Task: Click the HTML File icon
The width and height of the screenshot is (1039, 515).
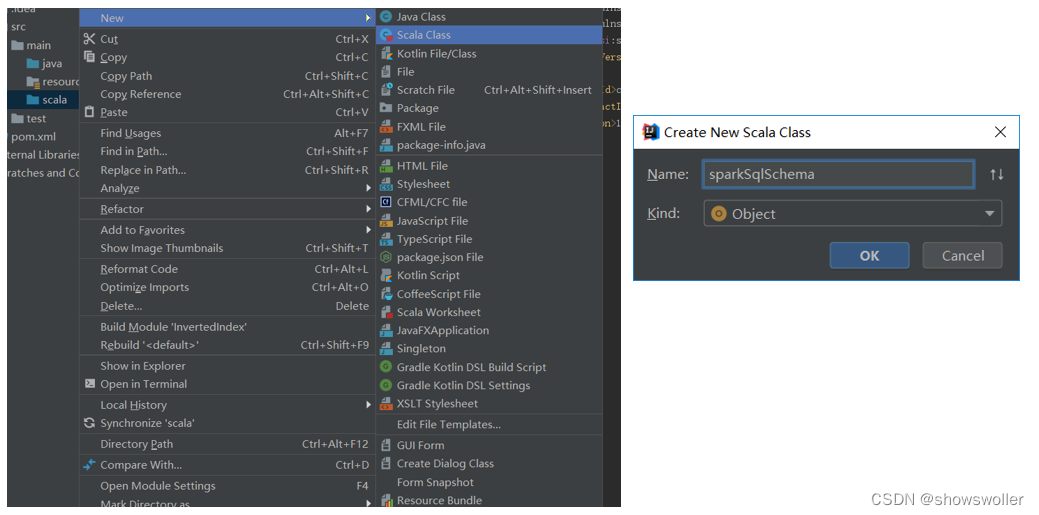Action: coord(386,166)
